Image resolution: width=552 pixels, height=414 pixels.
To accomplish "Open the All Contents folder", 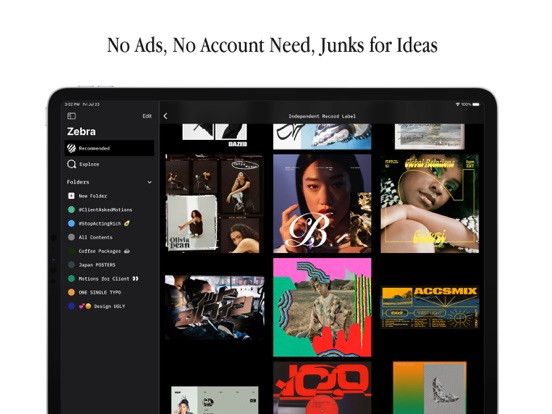I will point(109,237).
